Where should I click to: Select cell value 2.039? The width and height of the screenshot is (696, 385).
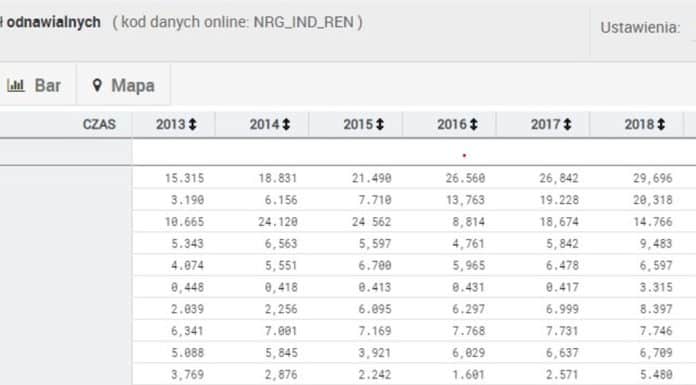188,309
